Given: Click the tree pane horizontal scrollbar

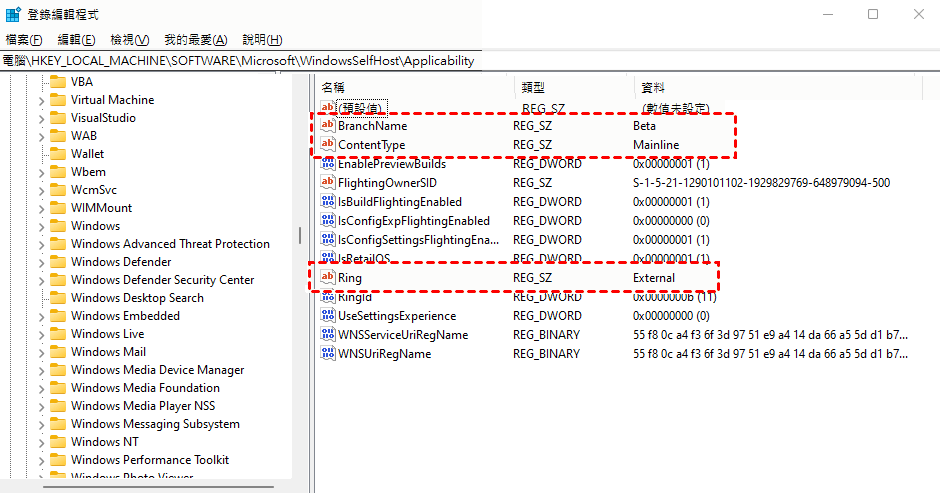Looking at the screenshot, I should 158,487.
